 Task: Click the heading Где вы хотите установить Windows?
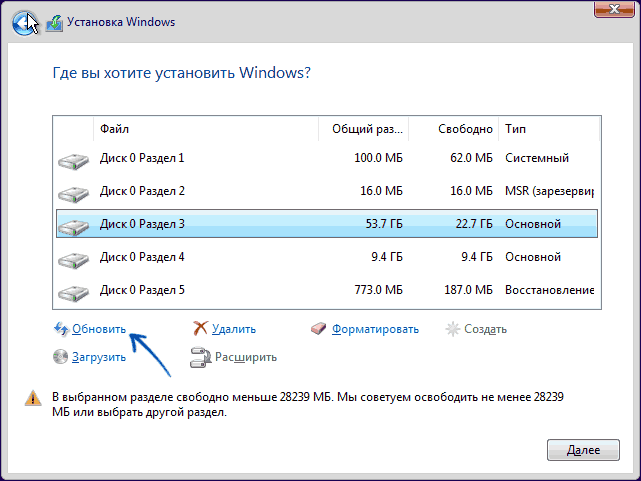click(x=182, y=73)
